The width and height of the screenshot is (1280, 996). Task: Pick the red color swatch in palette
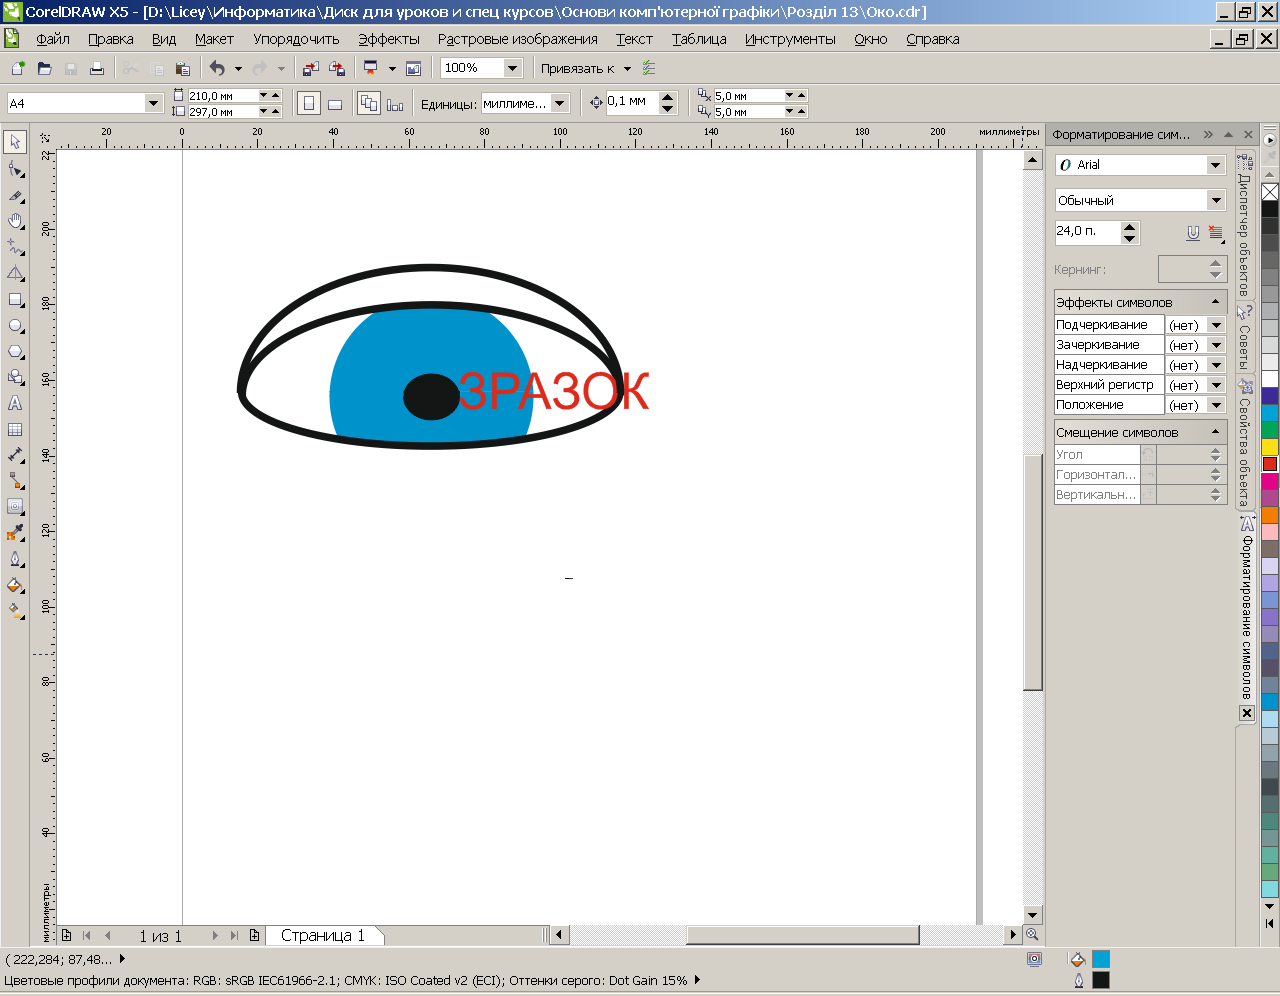[x=1270, y=464]
